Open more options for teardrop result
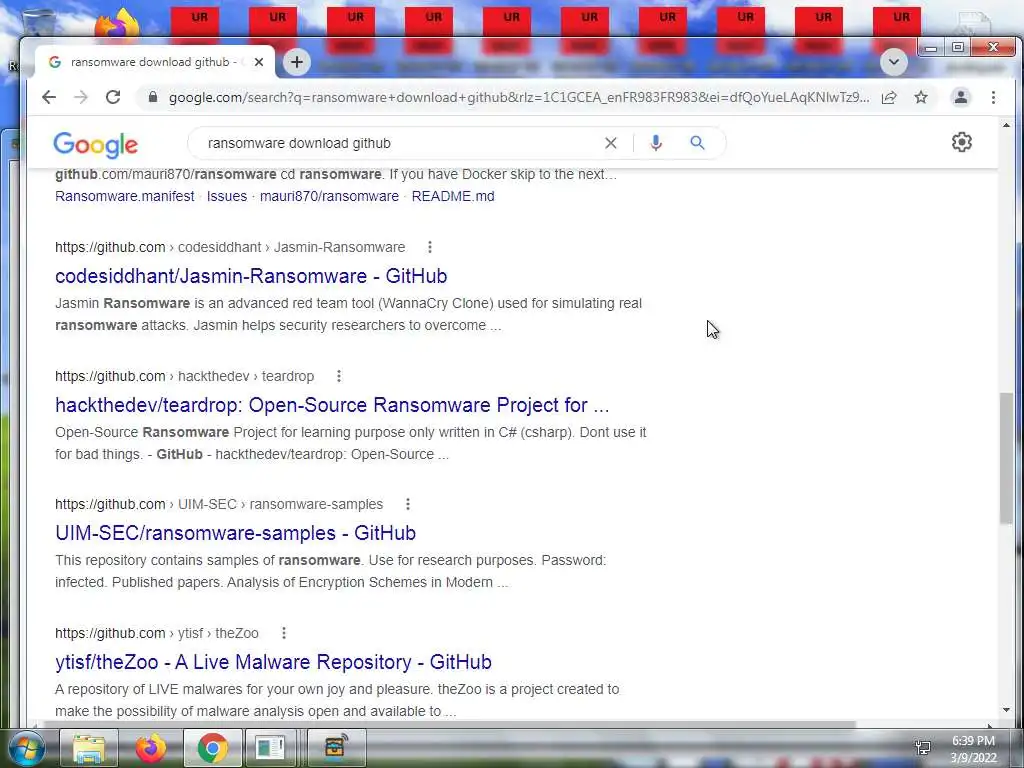Viewport: 1024px width, 768px height. [338, 376]
